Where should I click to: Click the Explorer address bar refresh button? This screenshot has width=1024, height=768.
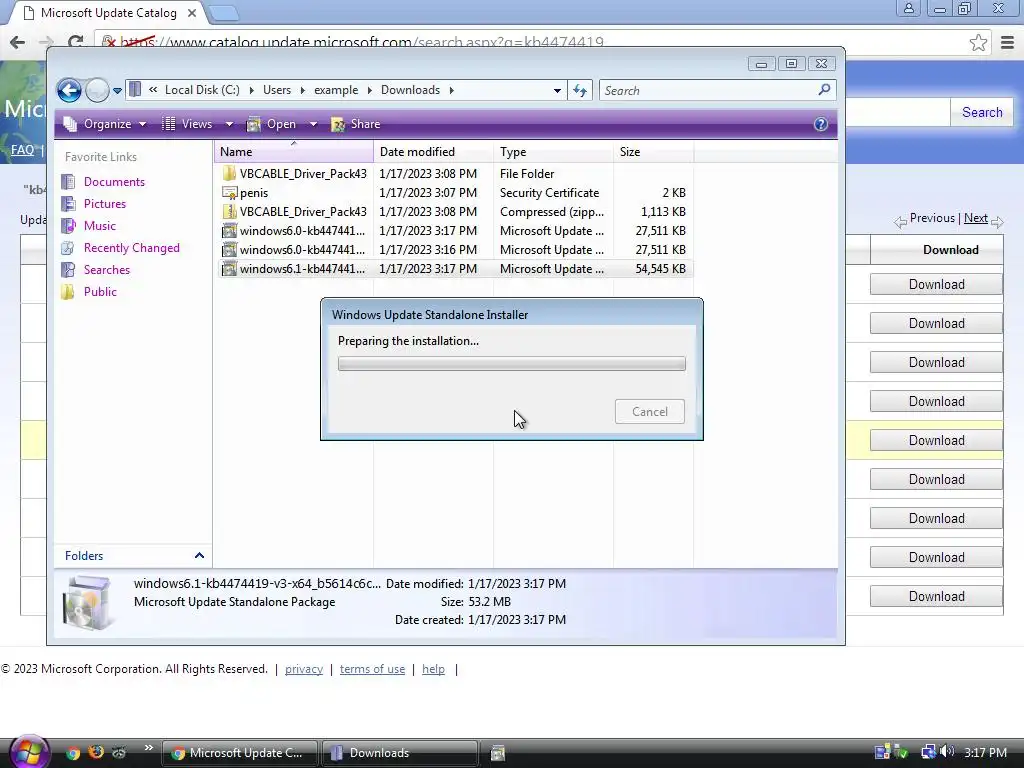pyautogui.click(x=580, y=90)
